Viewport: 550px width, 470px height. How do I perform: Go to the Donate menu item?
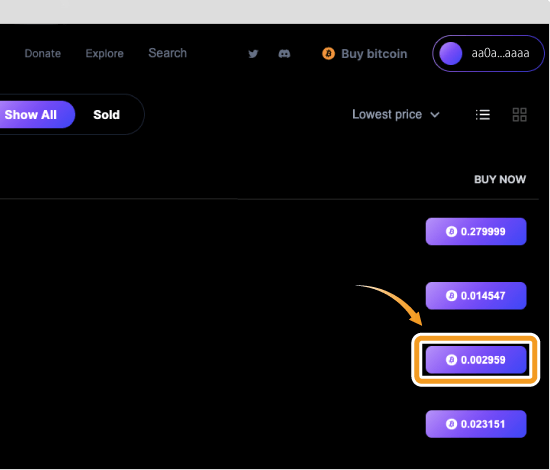coord(43,54)
